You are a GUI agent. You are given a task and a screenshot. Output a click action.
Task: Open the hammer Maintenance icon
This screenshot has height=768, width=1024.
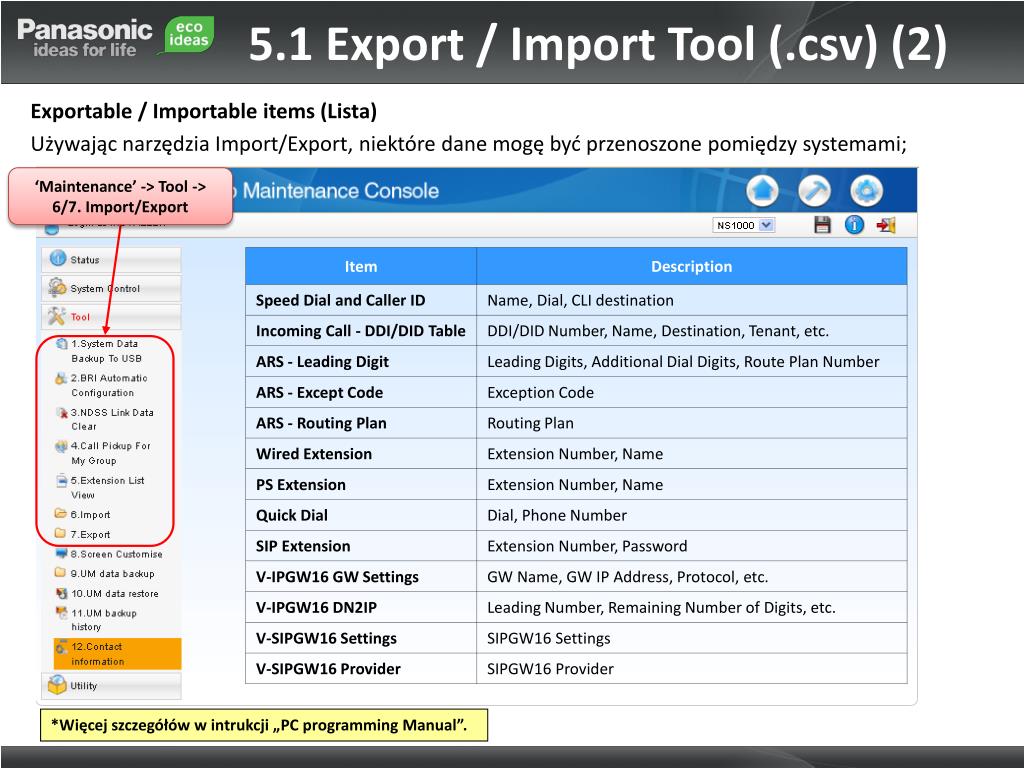(815, 190)
